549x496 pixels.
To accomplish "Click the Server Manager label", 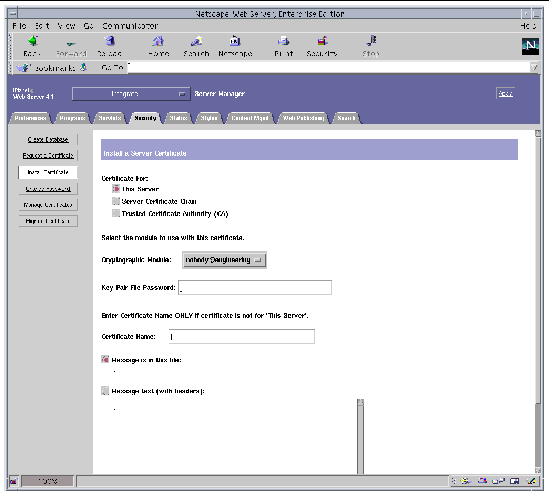I will coord(220,94).
